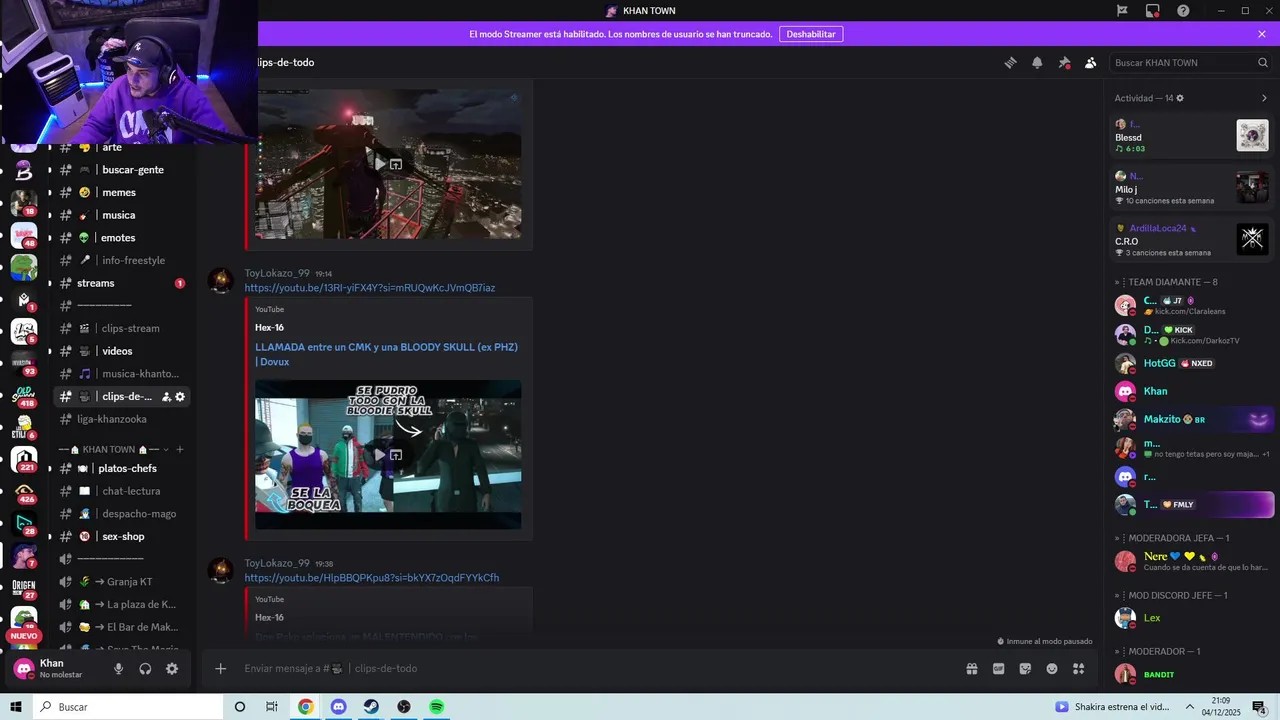Viewport: 1280px width, 720px height.
Task: Open the platos-chefs channel
Action: (121, 468)
